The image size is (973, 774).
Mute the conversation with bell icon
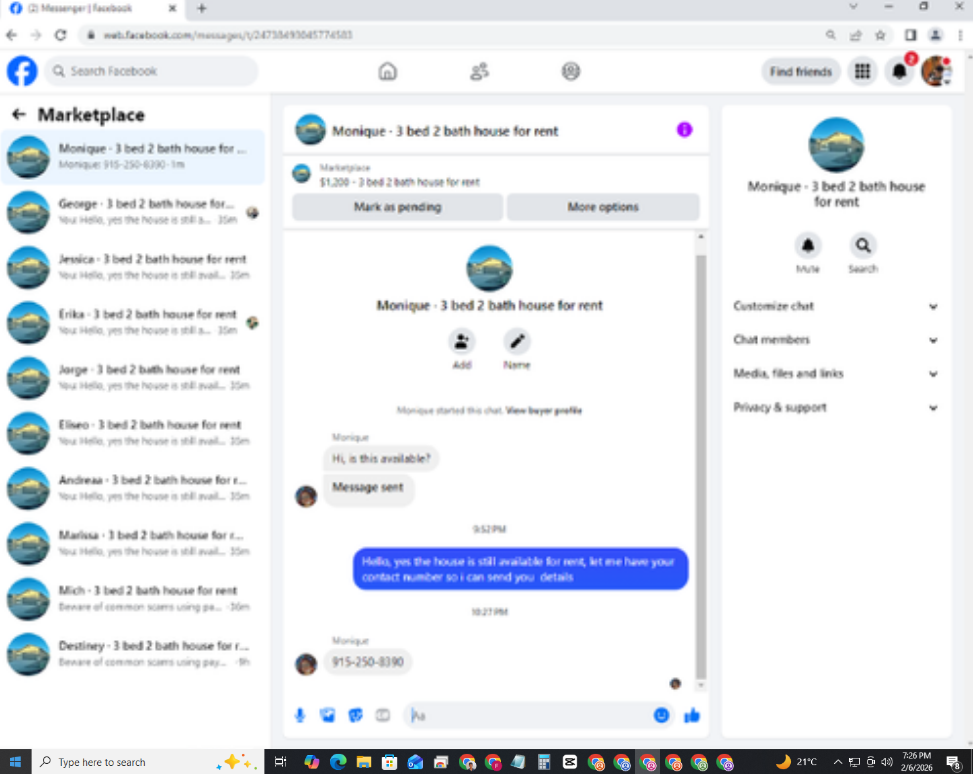tap(807, 246)
